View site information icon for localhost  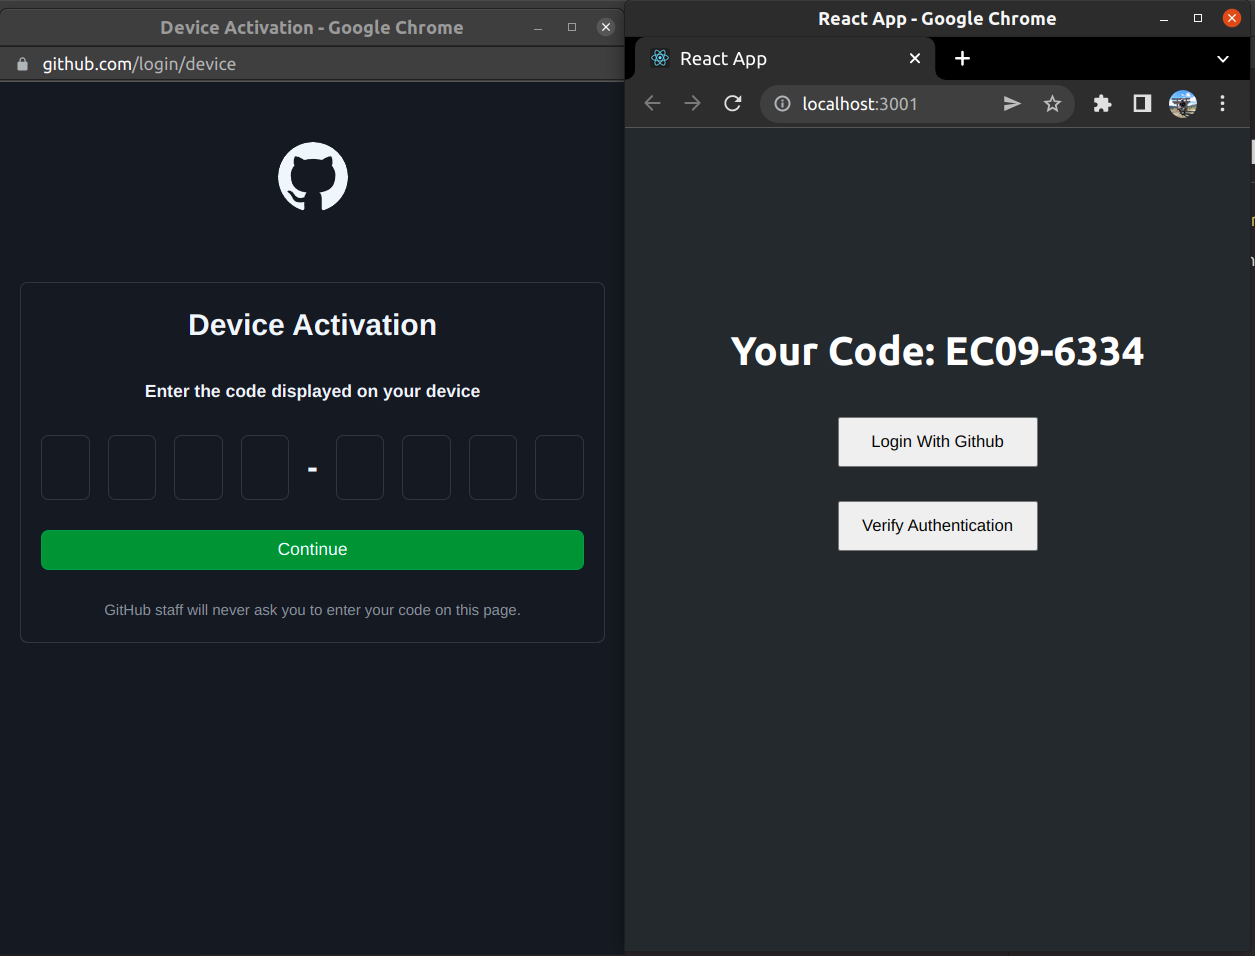783,104
